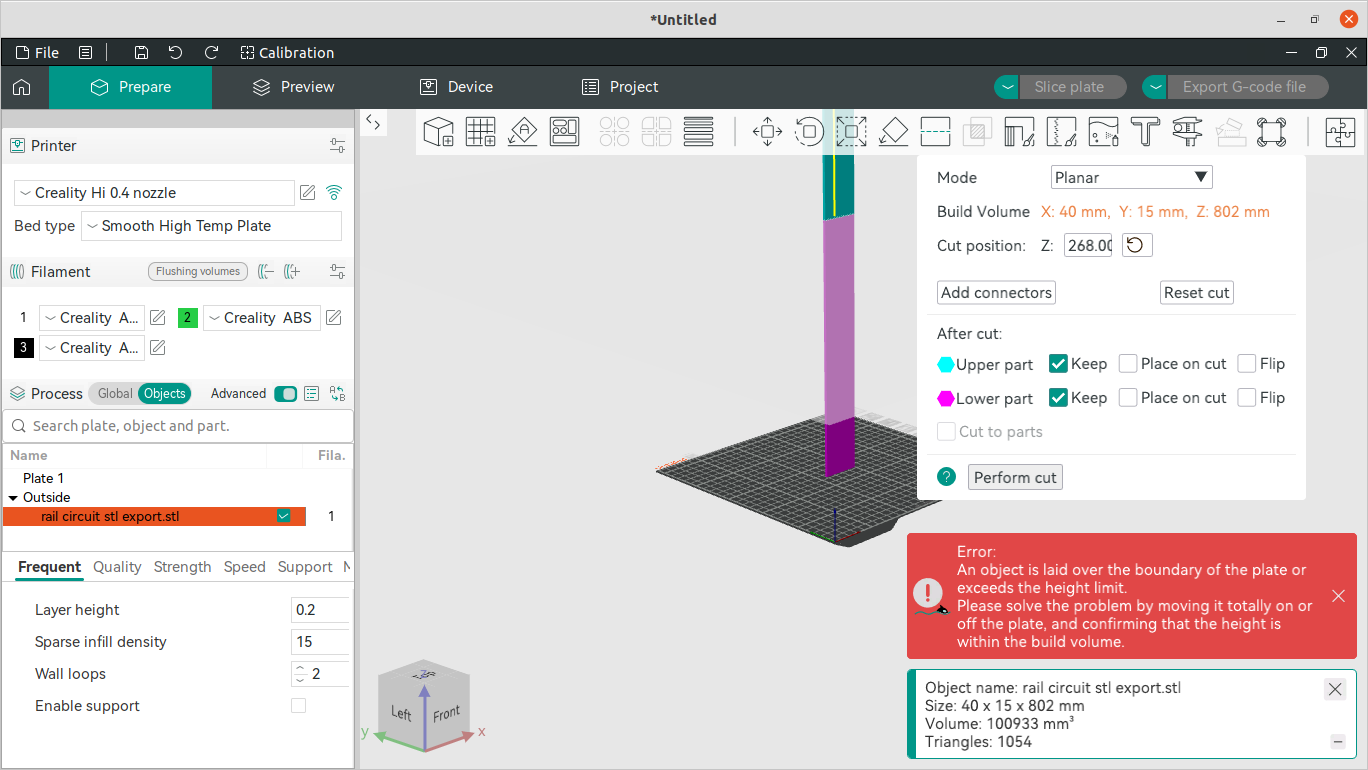Go to Home via house icon
This screenshot has height=770, width=1368.
tap(21, 87)
